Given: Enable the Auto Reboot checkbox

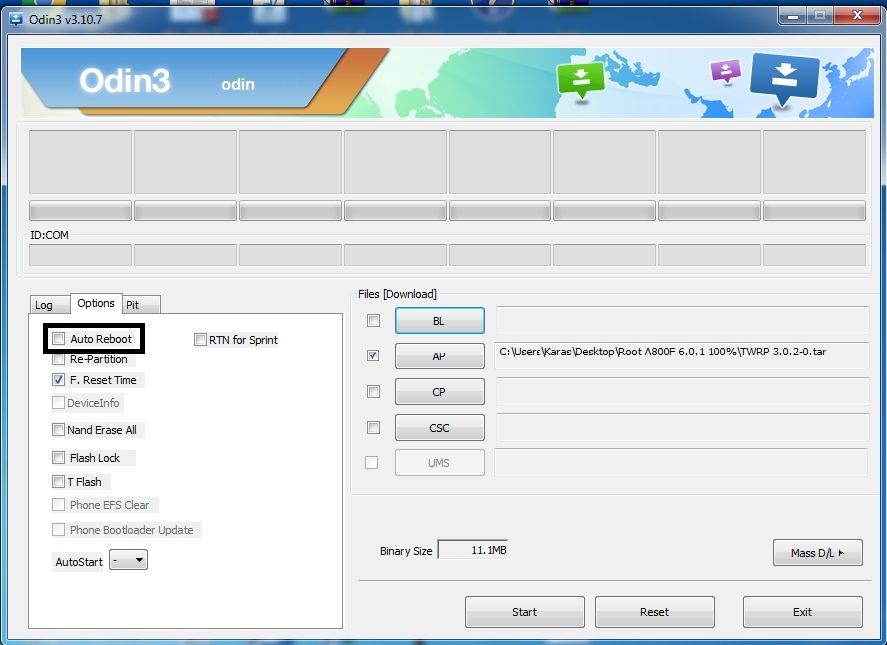Looking at the screenshot, I should click(x=58, y=339).
